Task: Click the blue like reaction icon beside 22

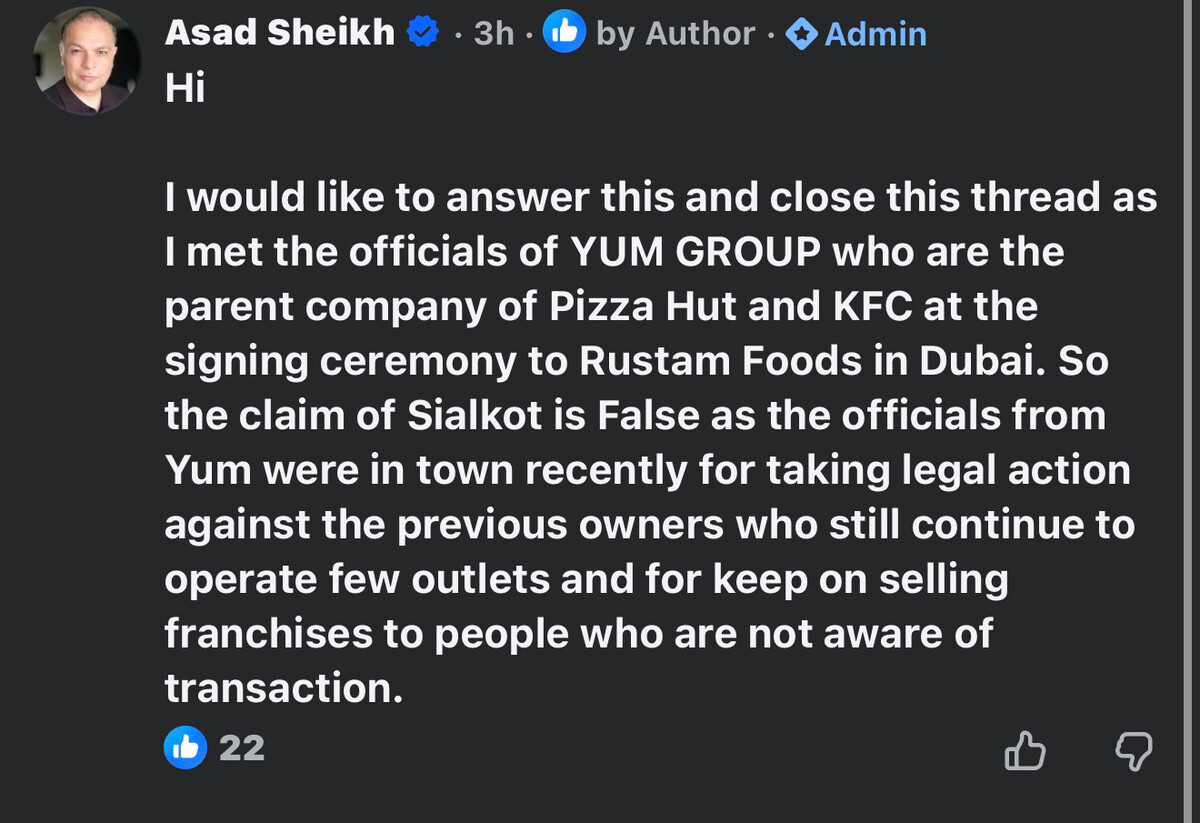Action: pyautogui.click(x=185, y=747)
